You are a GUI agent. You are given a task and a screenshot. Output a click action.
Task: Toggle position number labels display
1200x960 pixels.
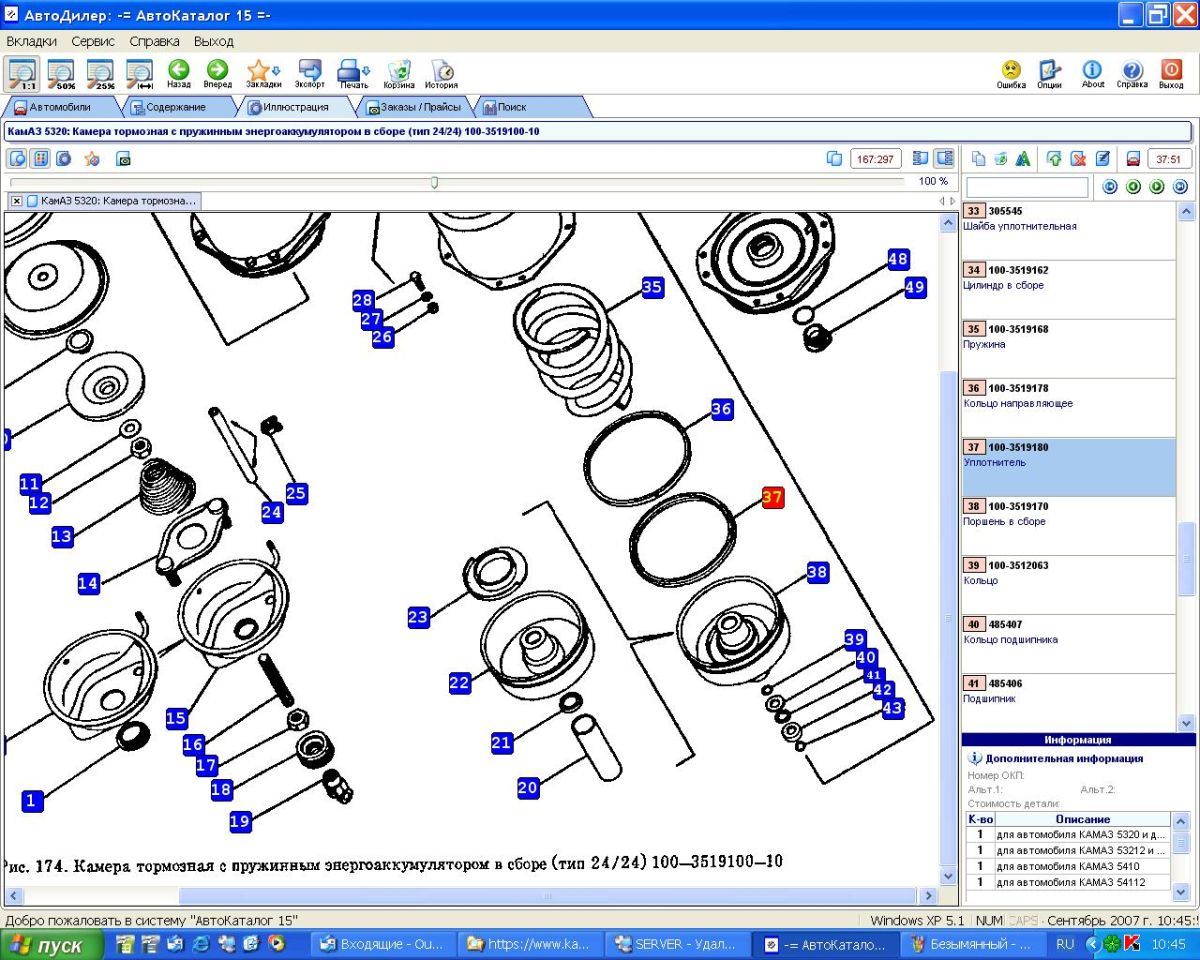[x=40, y=158]
